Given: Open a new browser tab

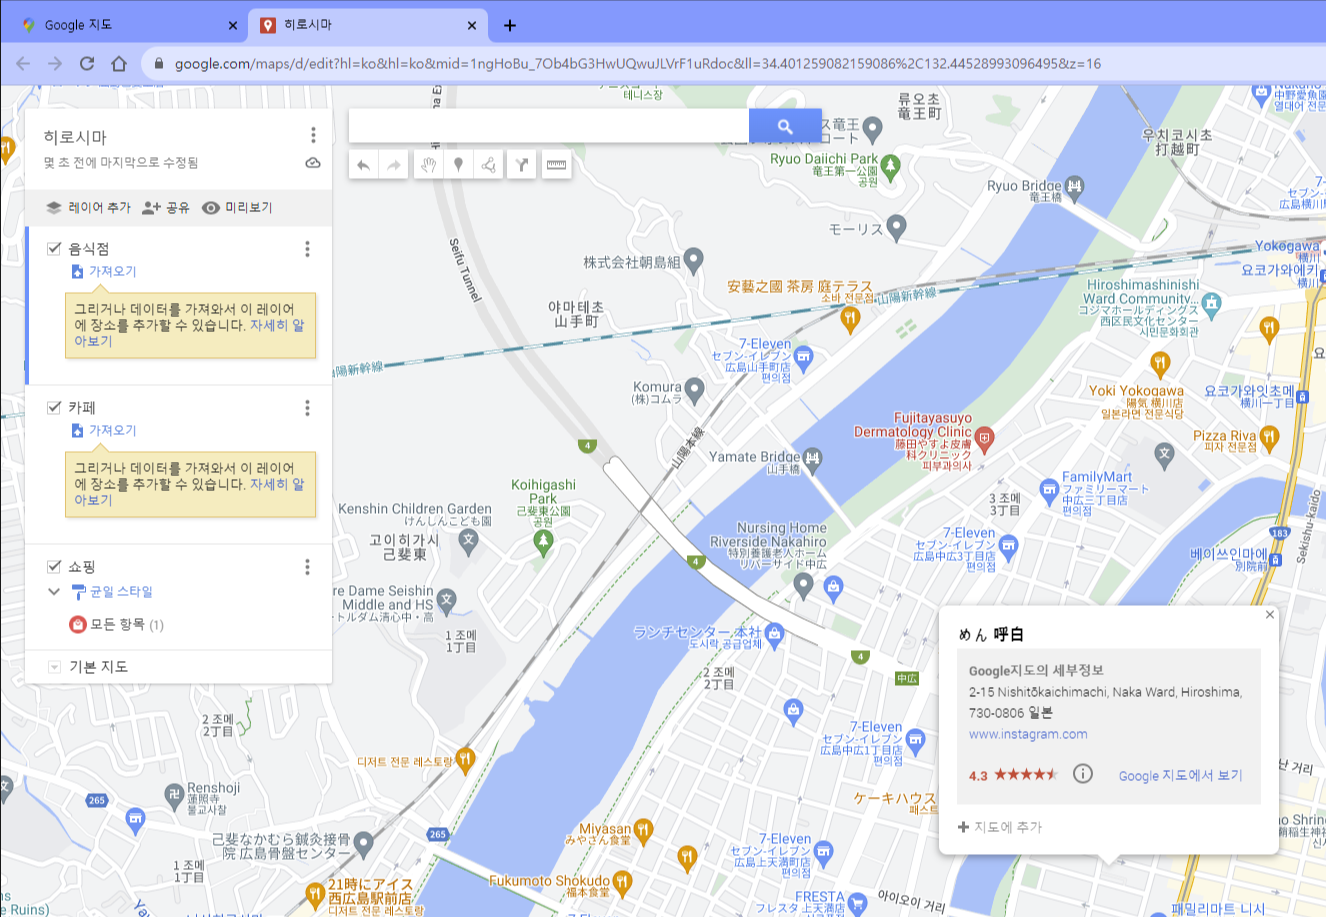Looking at the screenshot, I should (510, 25).
